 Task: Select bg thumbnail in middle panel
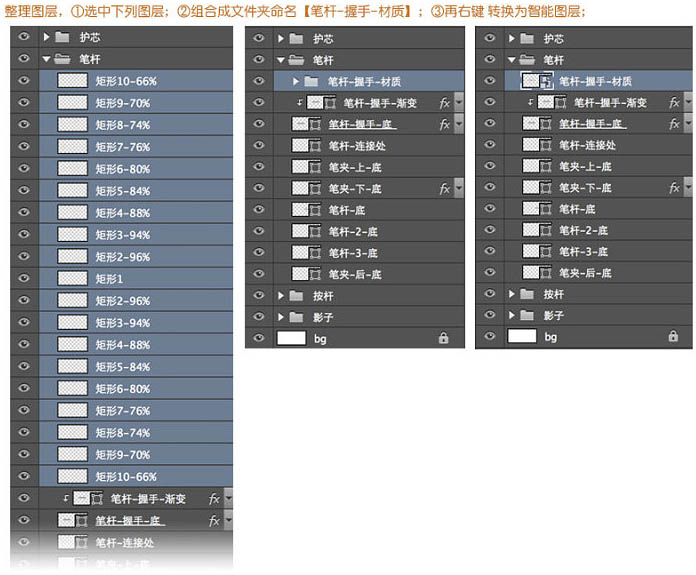(x=291, y=338)
